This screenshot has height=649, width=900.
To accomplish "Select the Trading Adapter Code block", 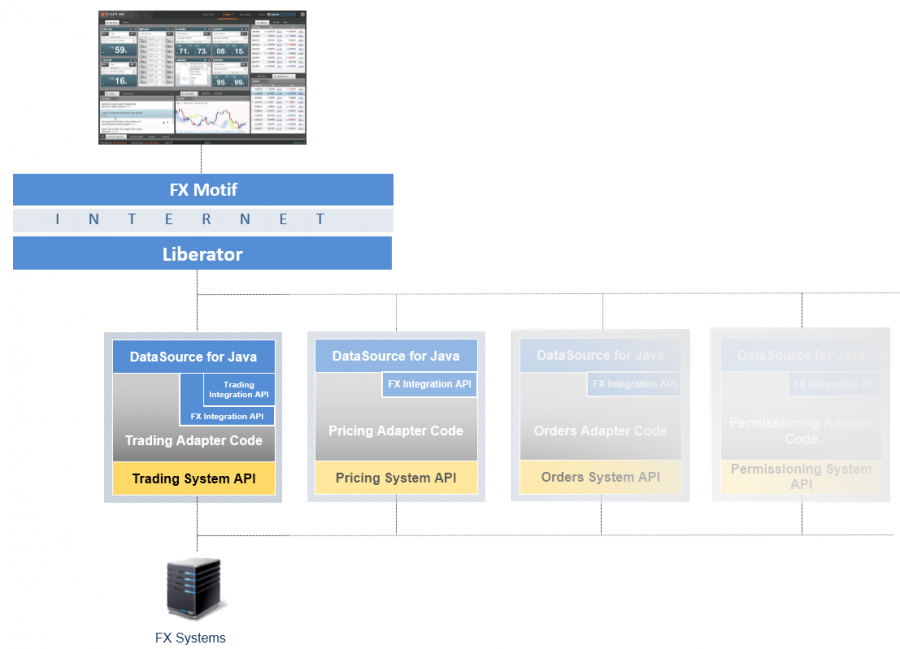I will pos(194,440).
